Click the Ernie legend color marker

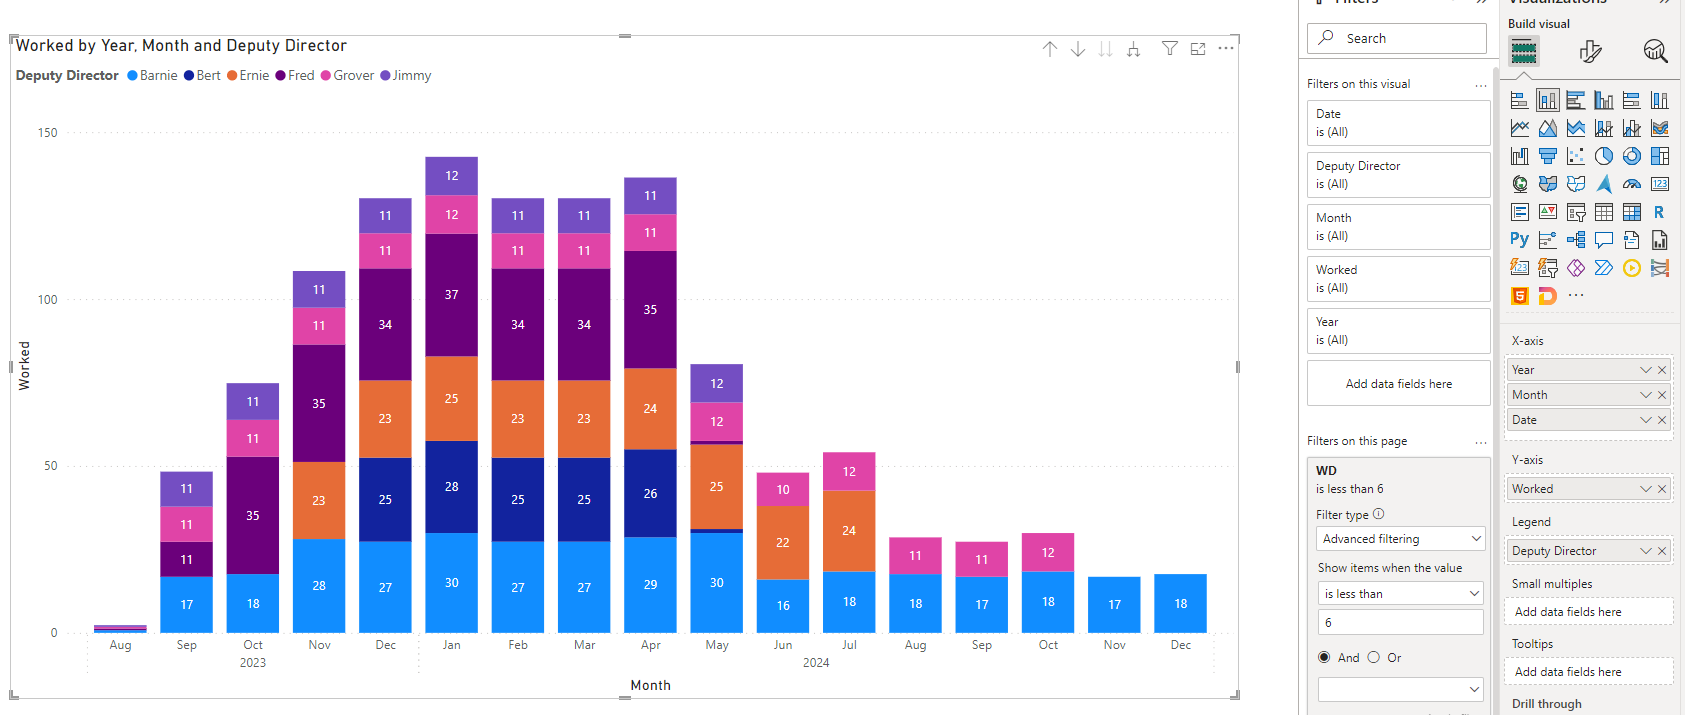click(232, 76)
